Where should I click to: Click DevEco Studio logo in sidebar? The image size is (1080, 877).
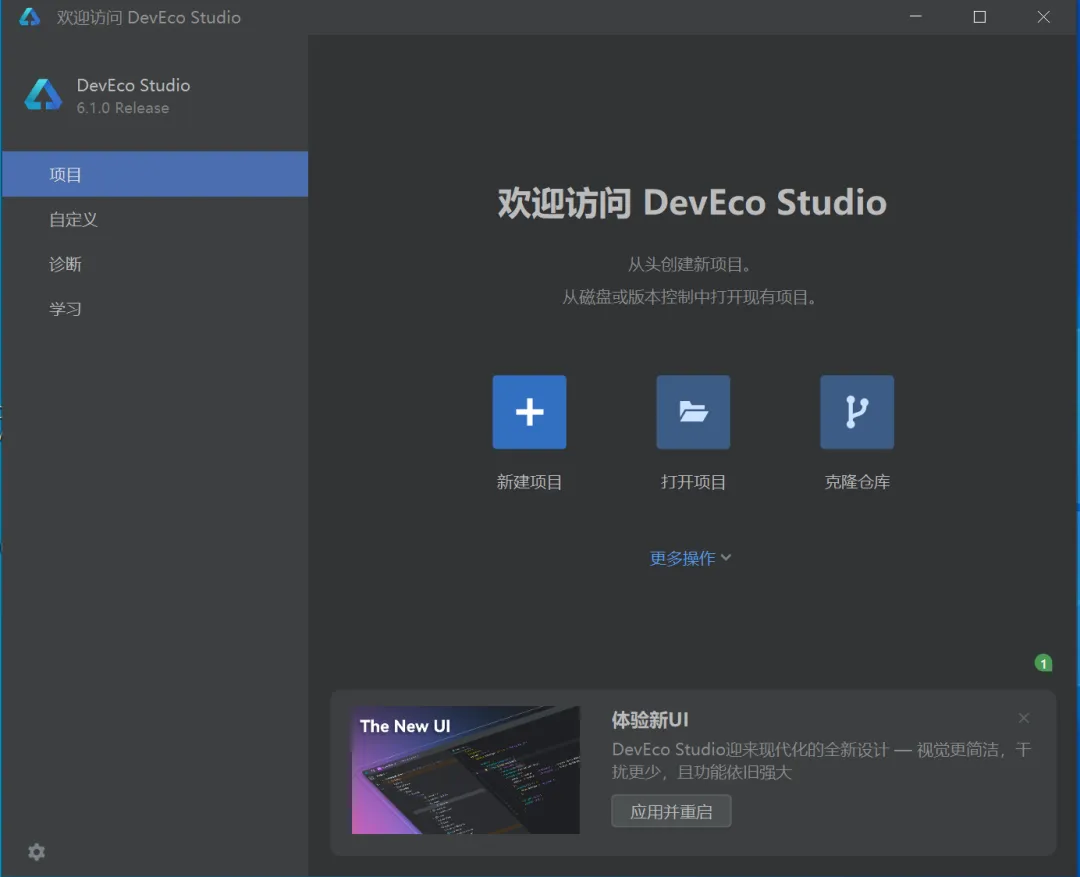click(43, 95)
